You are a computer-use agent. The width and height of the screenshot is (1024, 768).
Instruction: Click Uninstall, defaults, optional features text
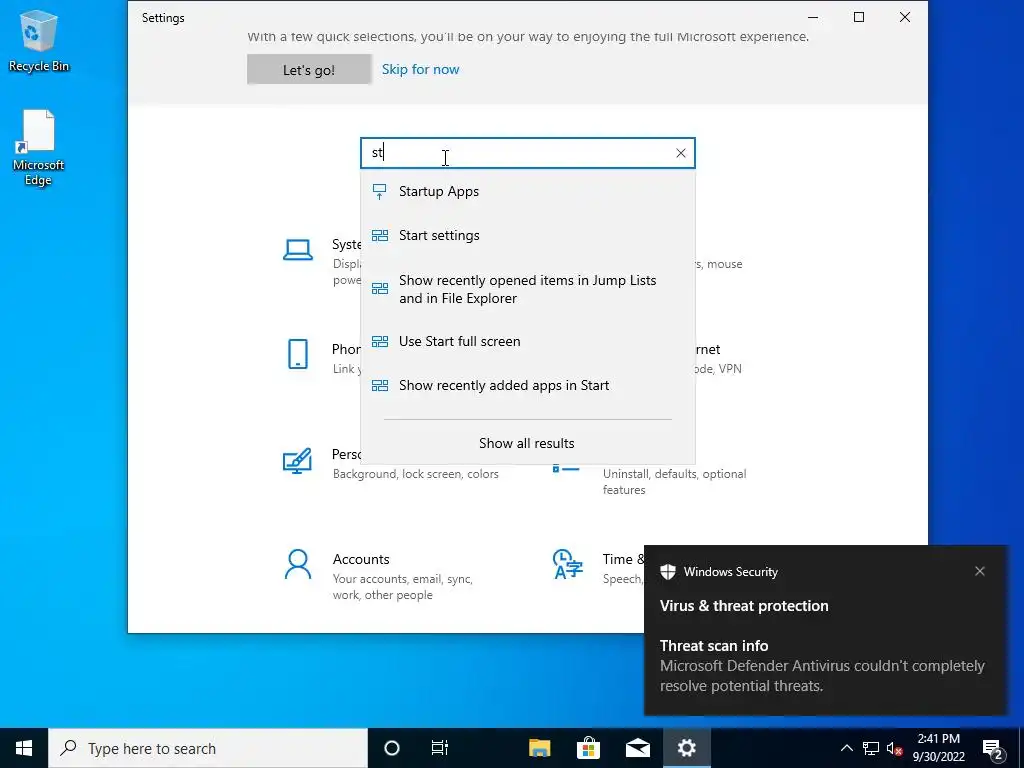tap(674, 482)
